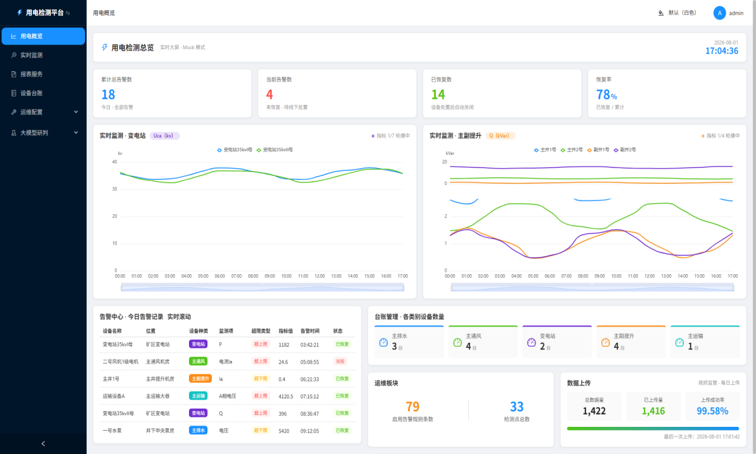Click the admin avatar icon
The height and width of the screenshot is (454, 756).
tap(719, 13)
